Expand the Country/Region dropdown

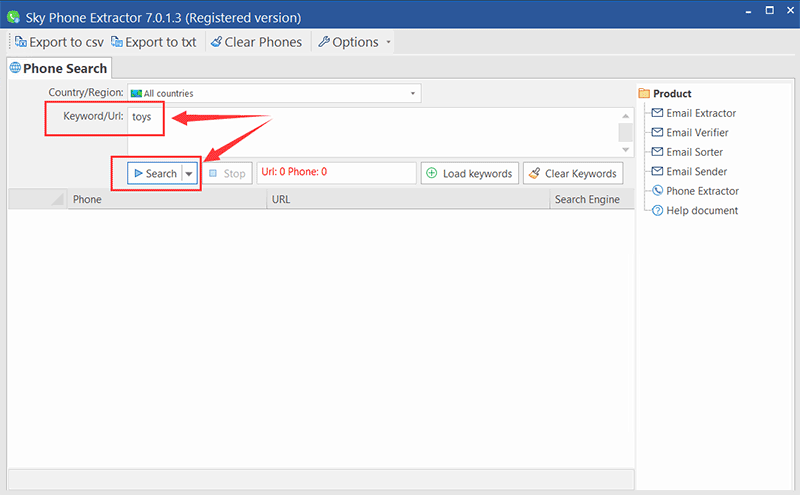tap(413, 93)
